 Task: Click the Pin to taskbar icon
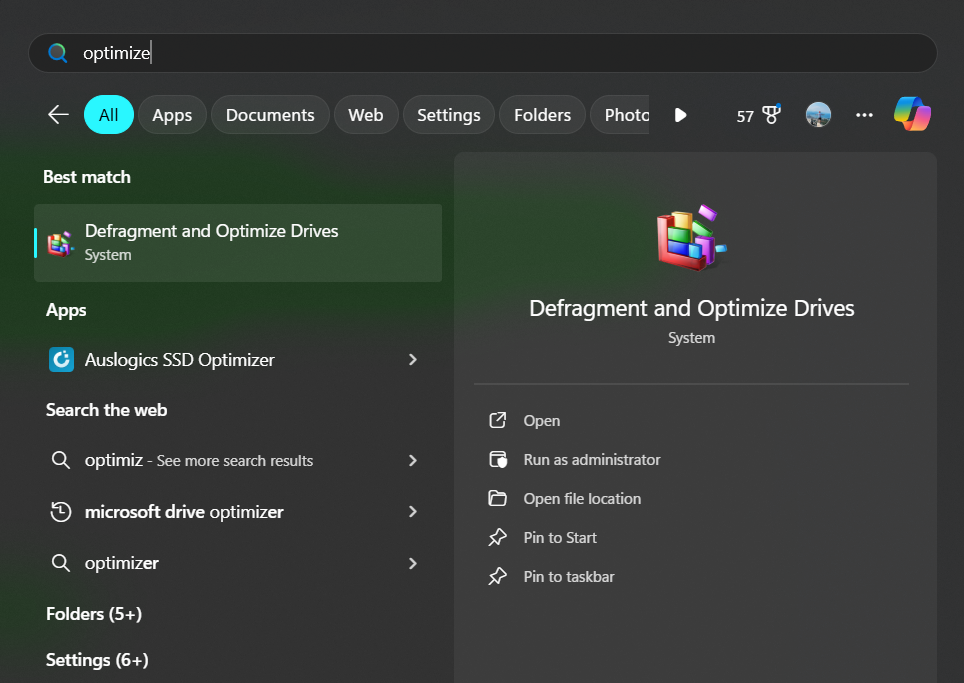(x=497, y=577)
